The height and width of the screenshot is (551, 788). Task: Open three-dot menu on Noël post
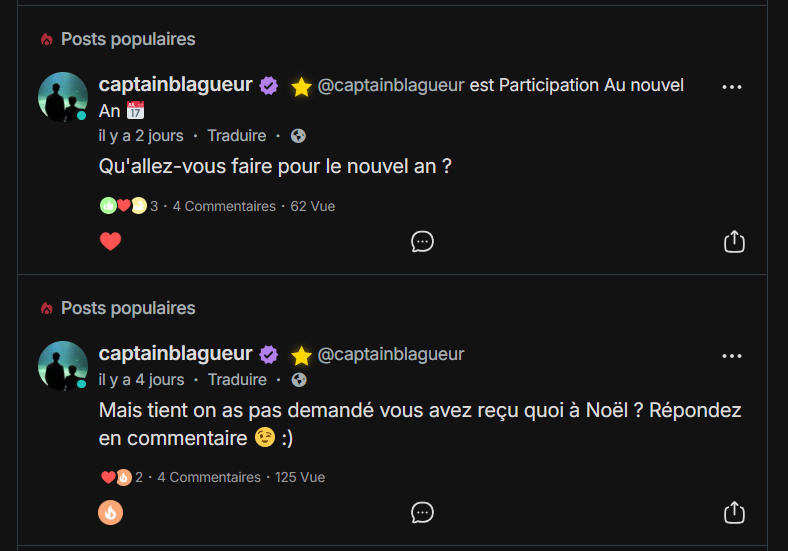point(732,356)
